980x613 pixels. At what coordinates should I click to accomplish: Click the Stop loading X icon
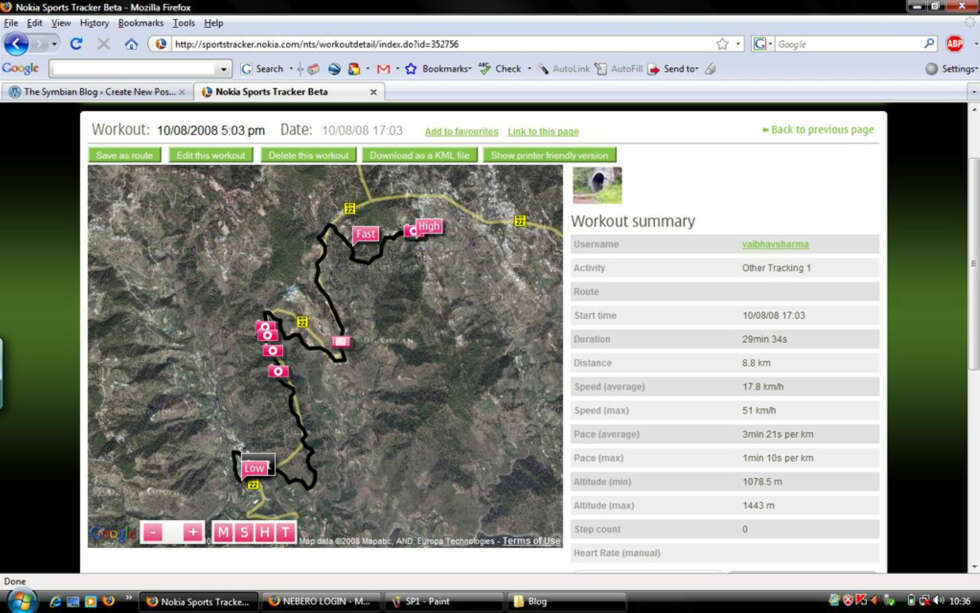[x=104, y=44]
